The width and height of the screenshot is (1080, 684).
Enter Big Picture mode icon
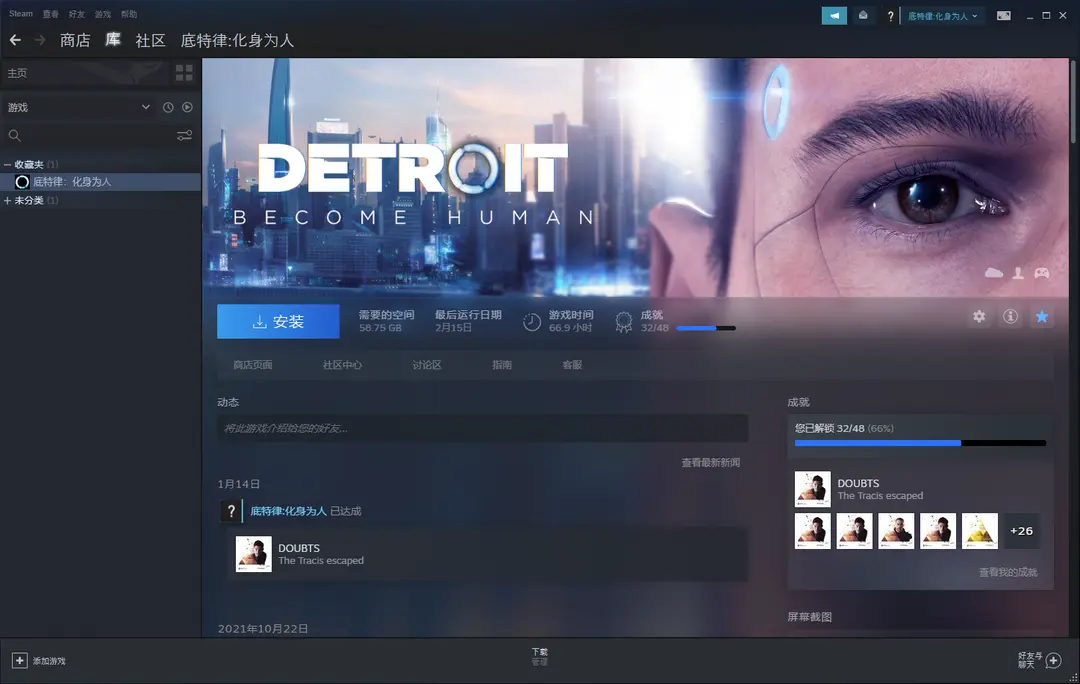tap(1004, 16)
